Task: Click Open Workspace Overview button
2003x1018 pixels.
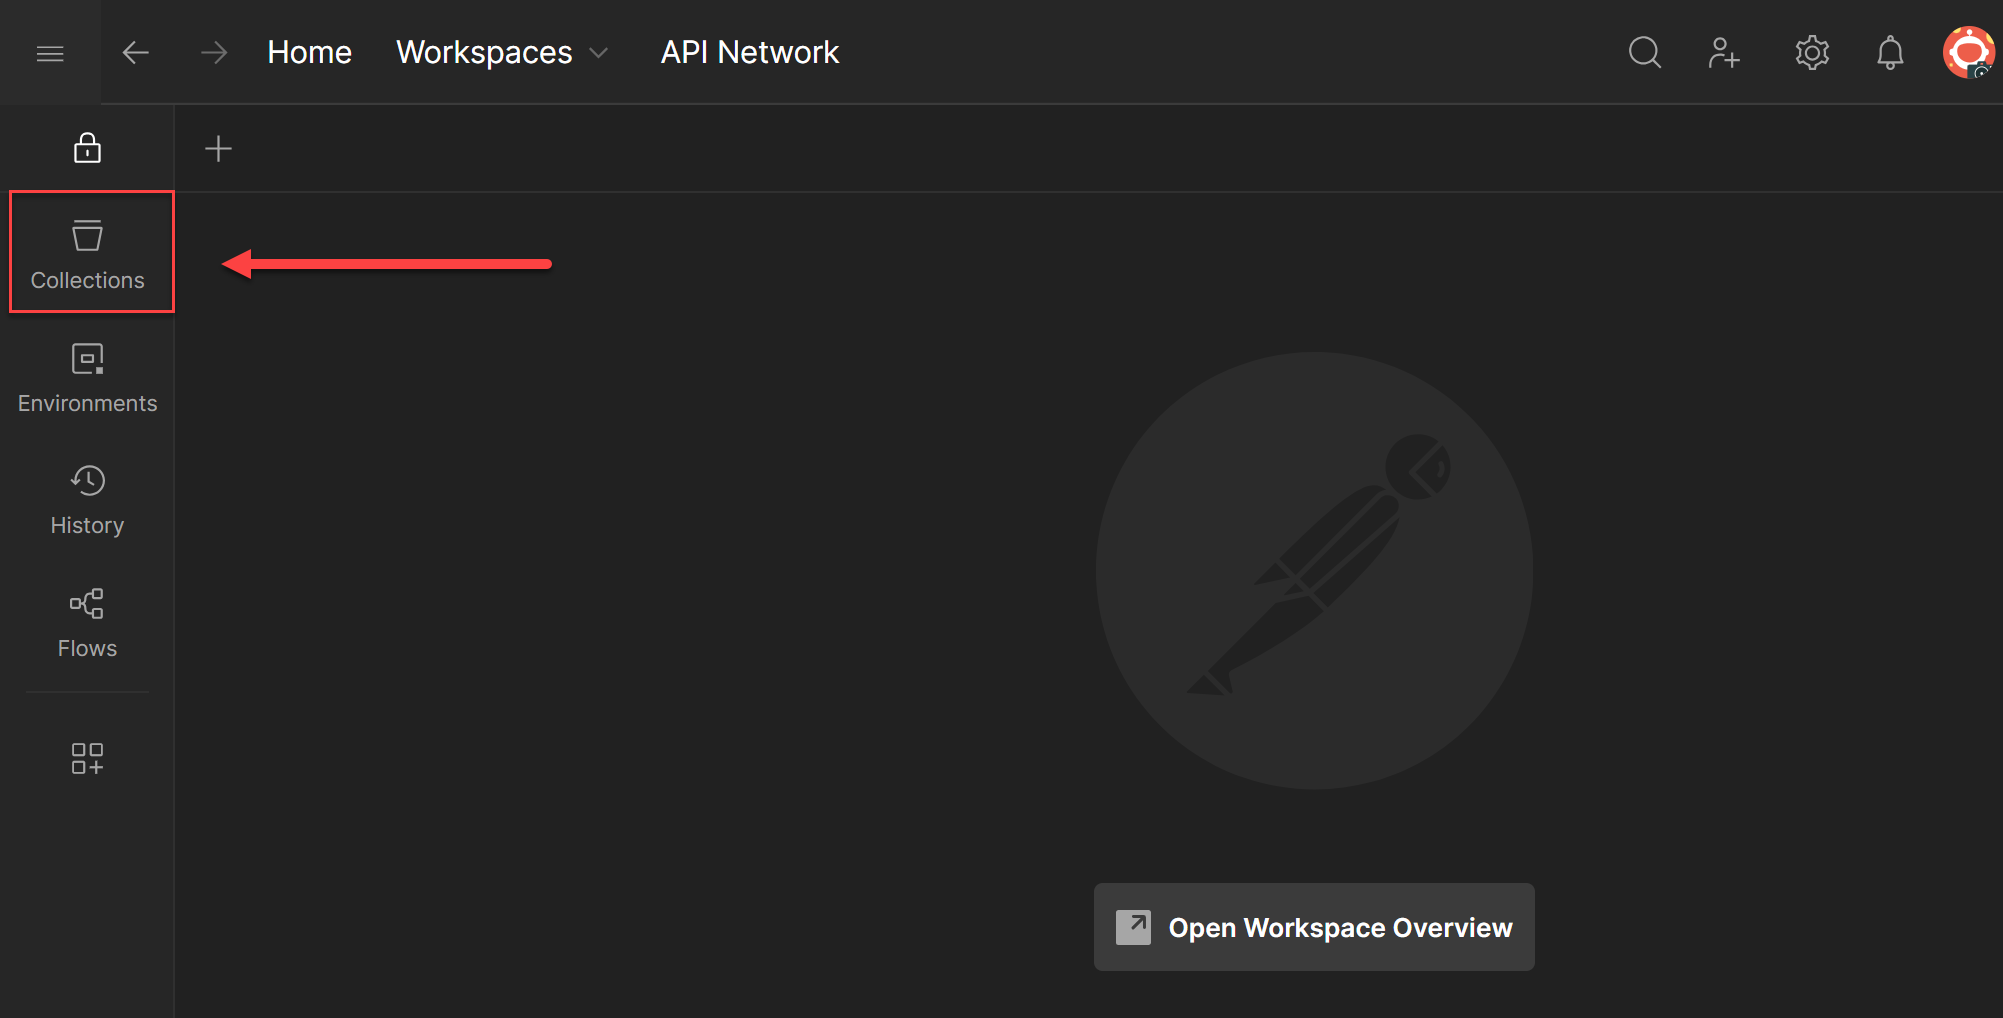Action: pos(1314,927)
